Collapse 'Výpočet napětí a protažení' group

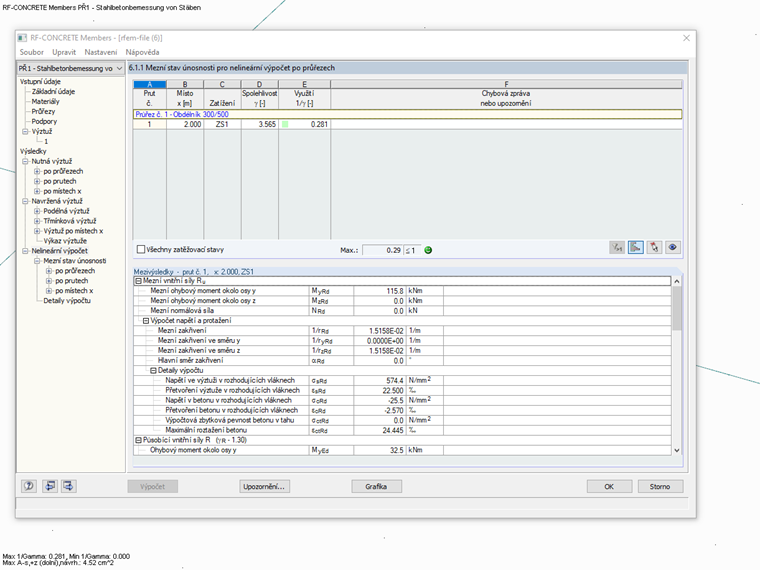(x=145, y=320)
